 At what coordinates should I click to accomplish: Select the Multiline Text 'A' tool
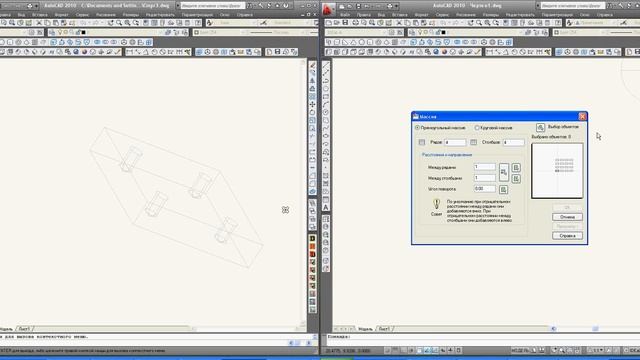pos(326,207)
